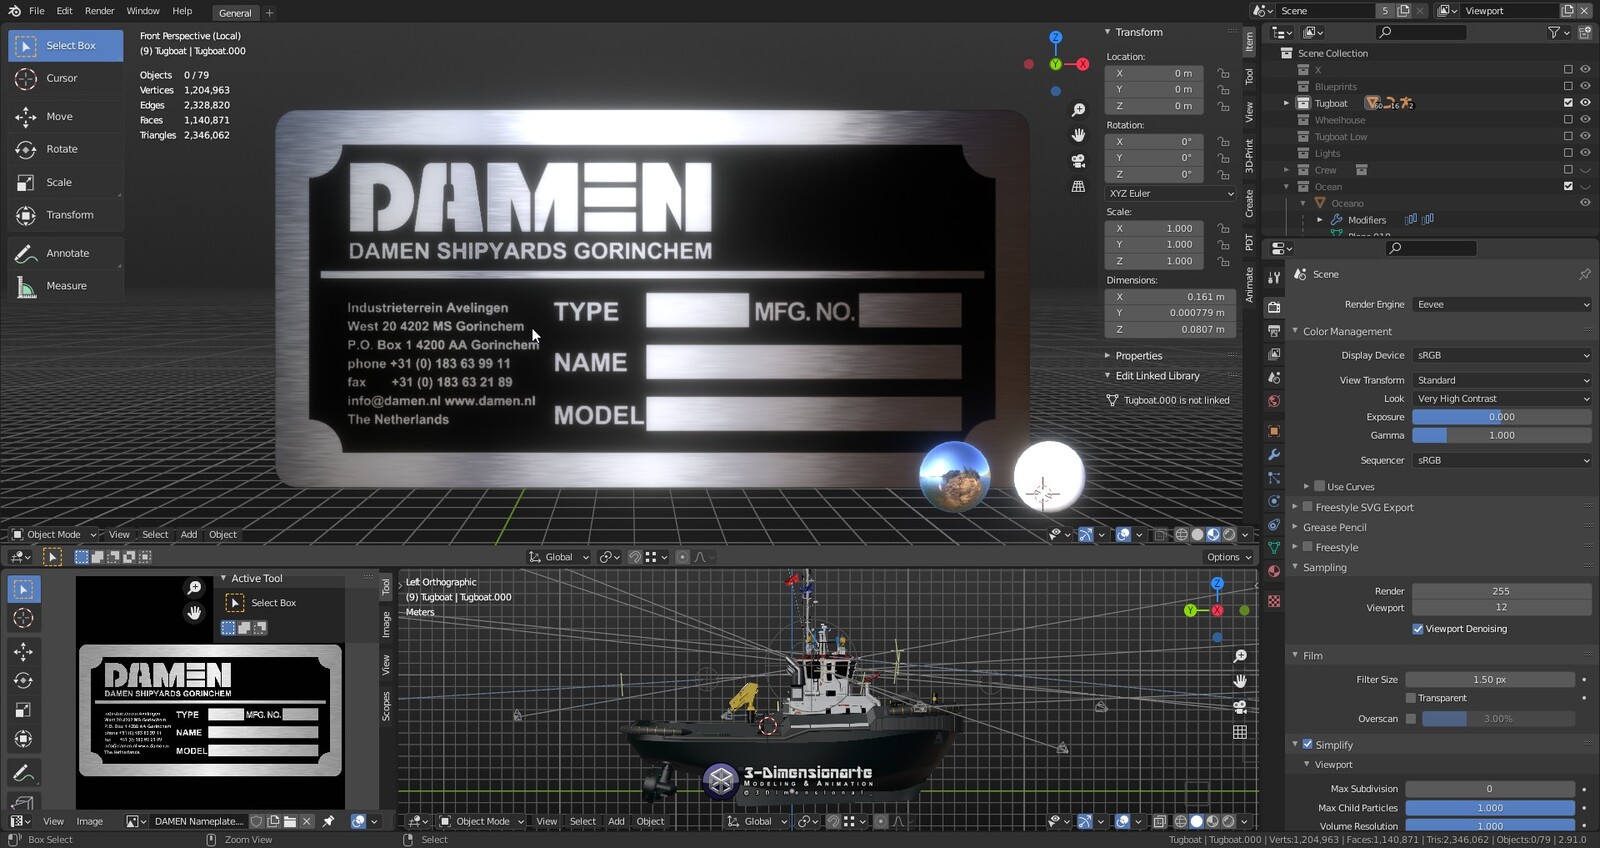
Task: Click the Location X value field
Action: pos(1156,73)
